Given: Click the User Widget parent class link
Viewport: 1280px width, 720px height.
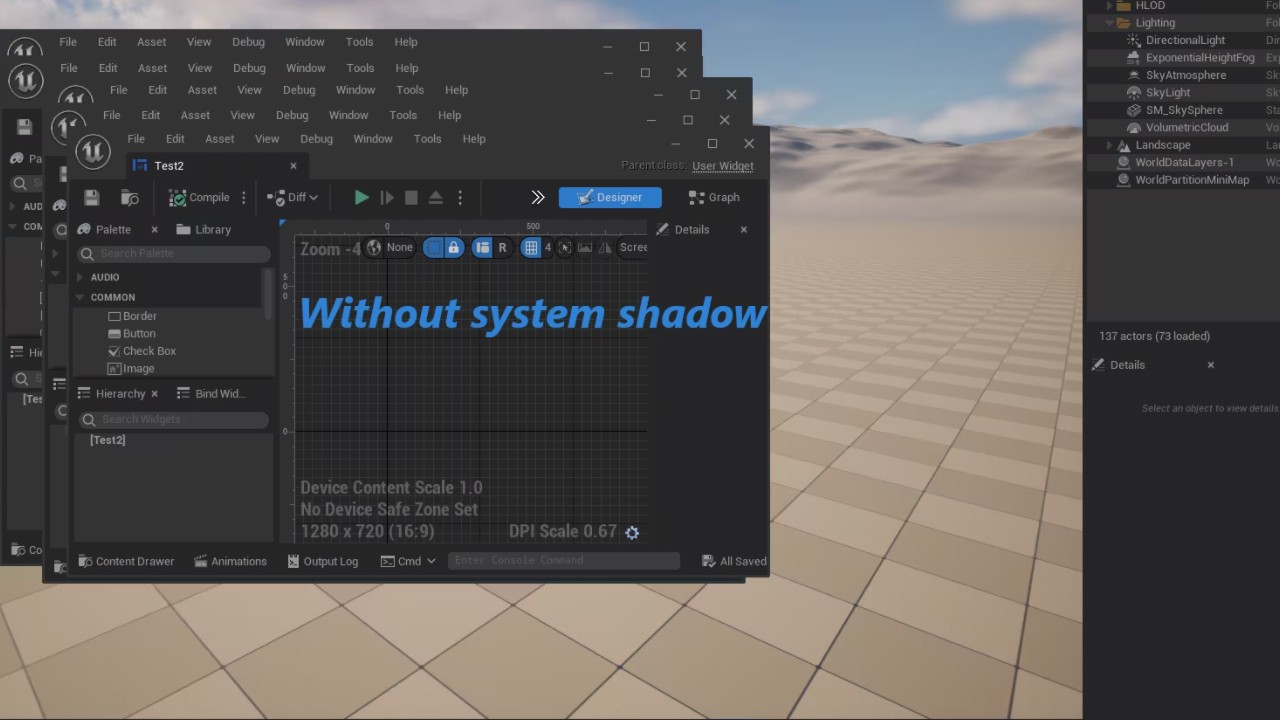Looking at the screenshot, I should pos(722,166).
